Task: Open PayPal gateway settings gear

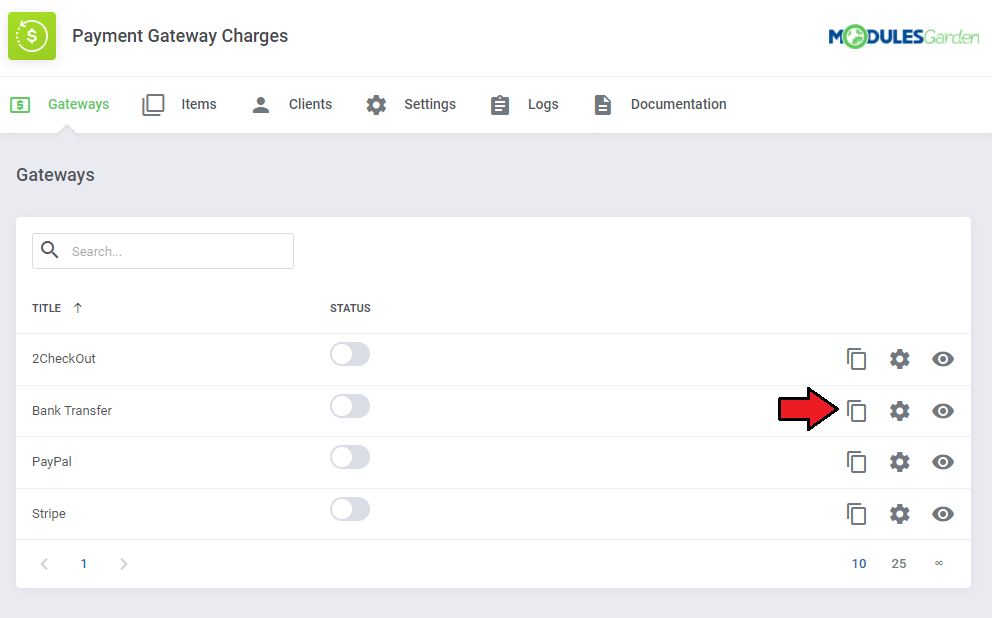Action: click(900, 462)
